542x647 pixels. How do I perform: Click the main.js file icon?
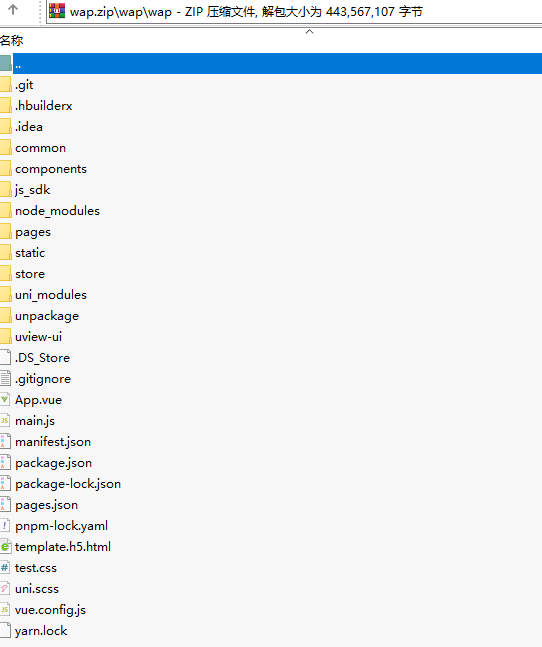pos(5,421)
